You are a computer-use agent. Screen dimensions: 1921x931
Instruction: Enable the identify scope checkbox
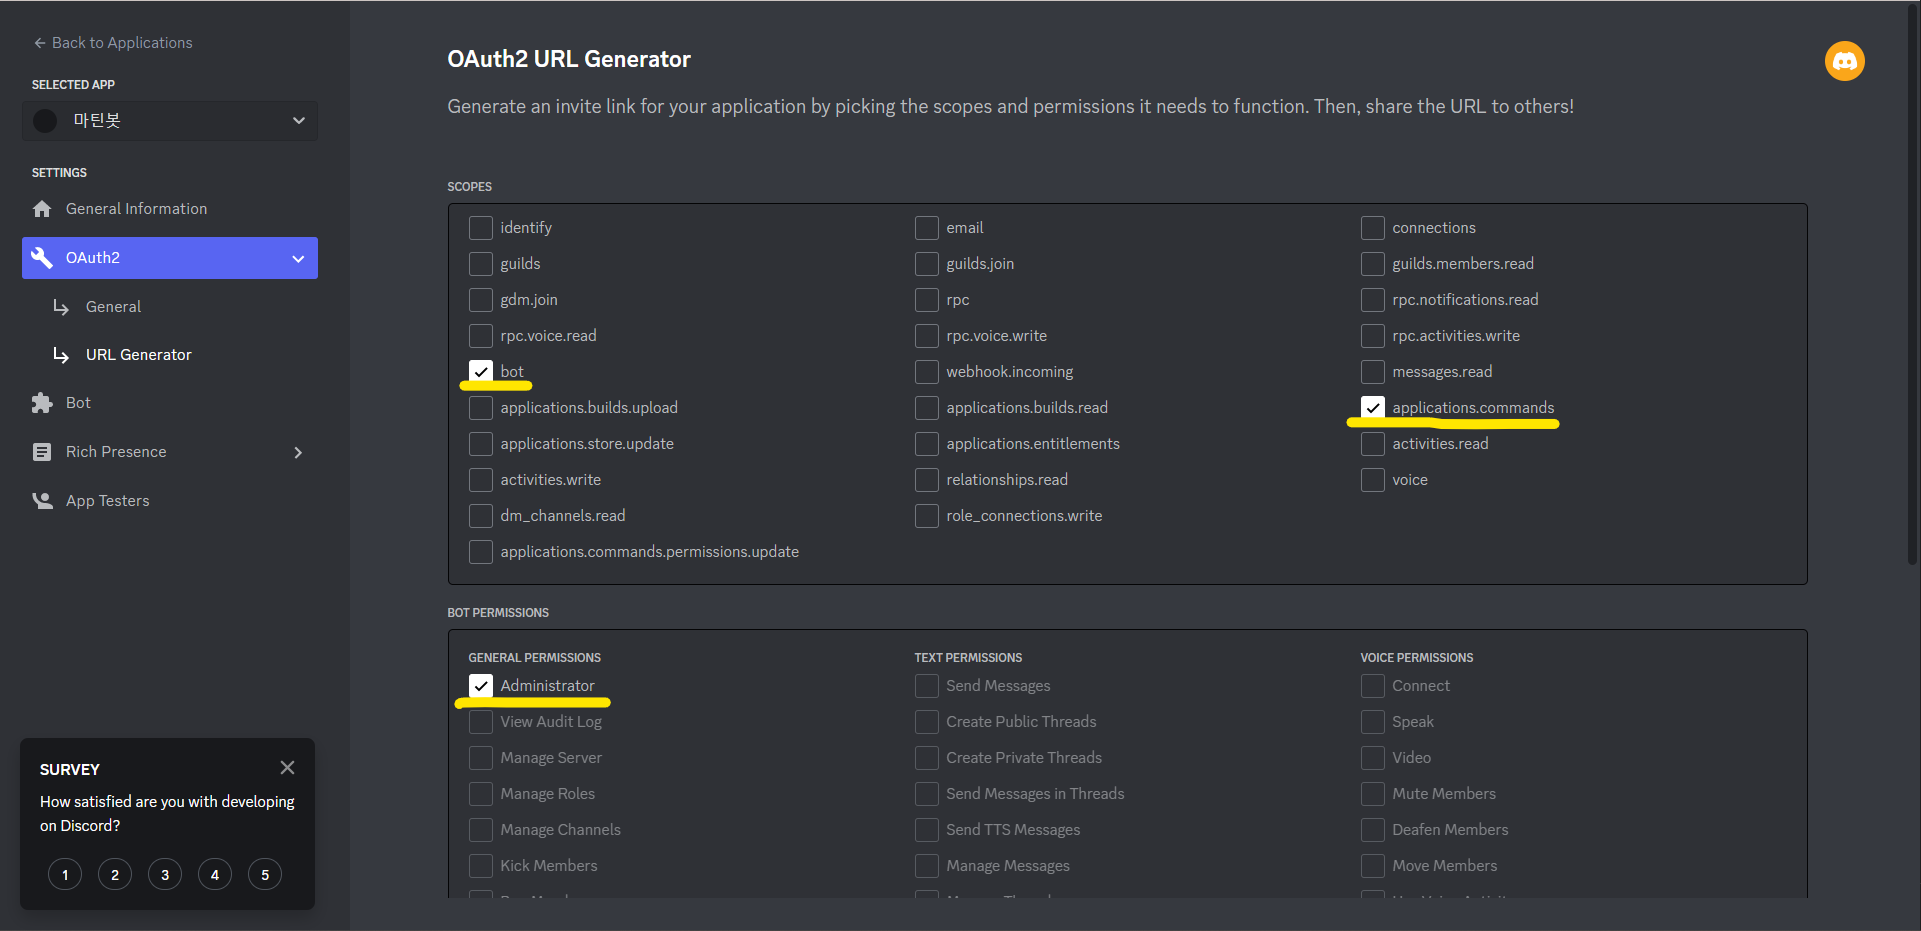coord(481,228)
